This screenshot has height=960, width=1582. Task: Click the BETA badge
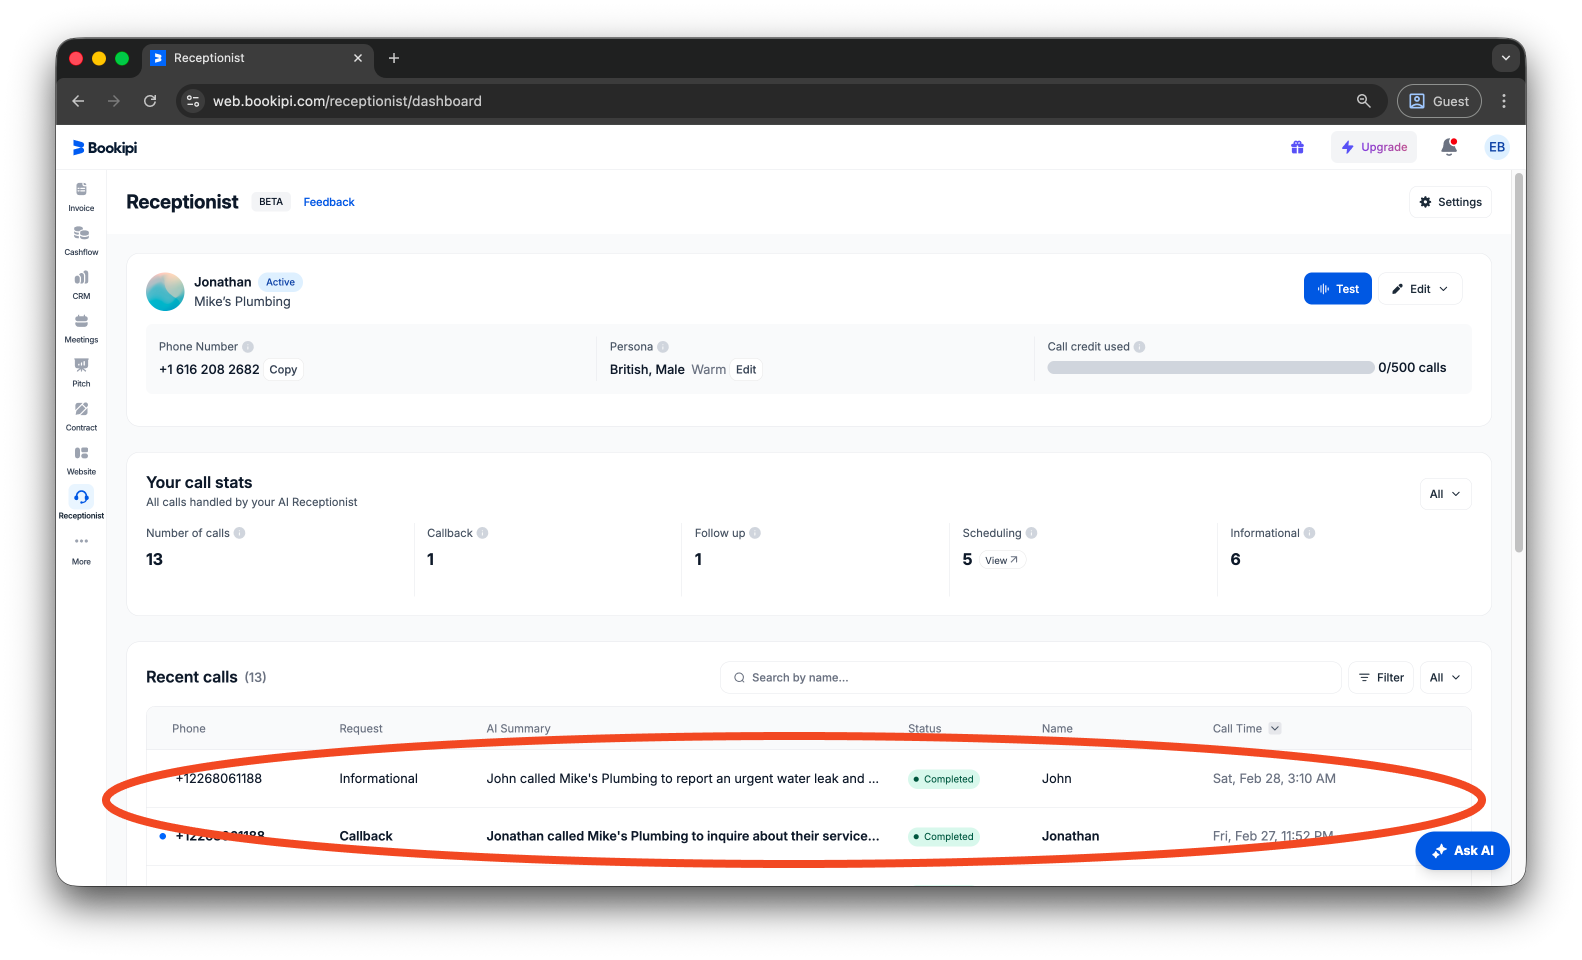[x=271, y=202]
